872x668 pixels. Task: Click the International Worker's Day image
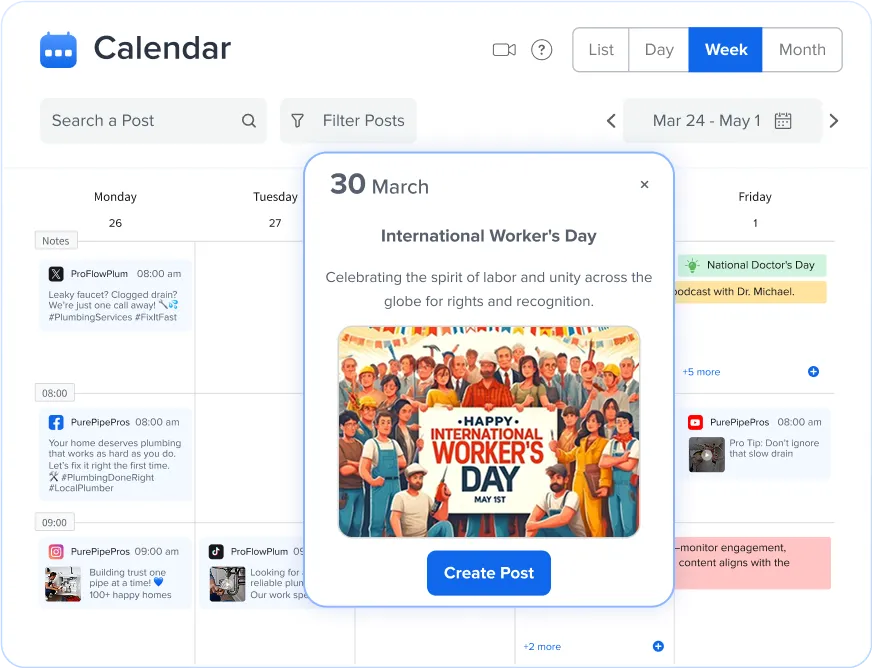click(x=488, y=431)
